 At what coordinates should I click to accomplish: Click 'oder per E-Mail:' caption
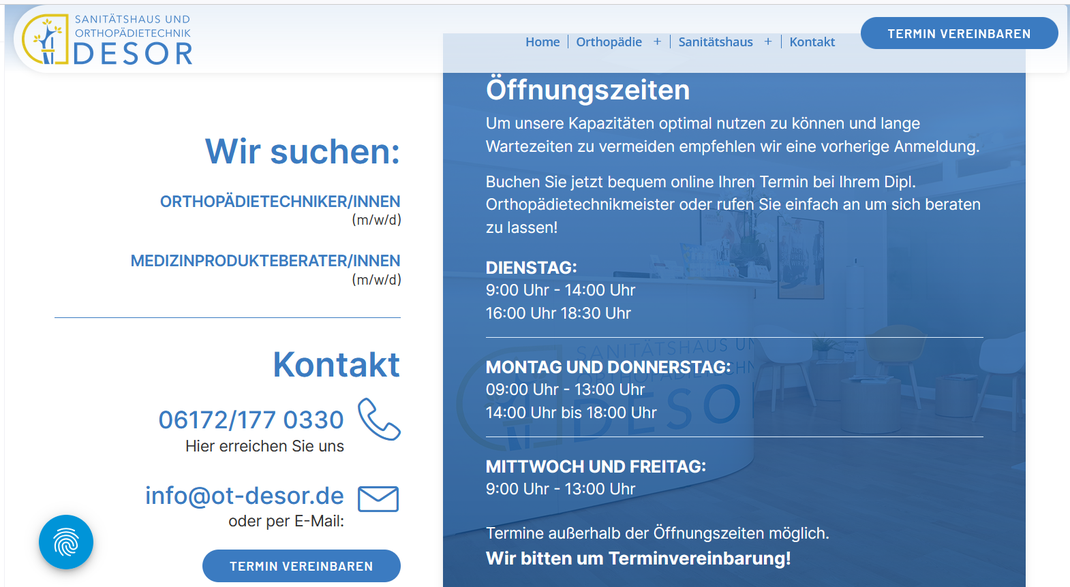[x=286, y=521]
